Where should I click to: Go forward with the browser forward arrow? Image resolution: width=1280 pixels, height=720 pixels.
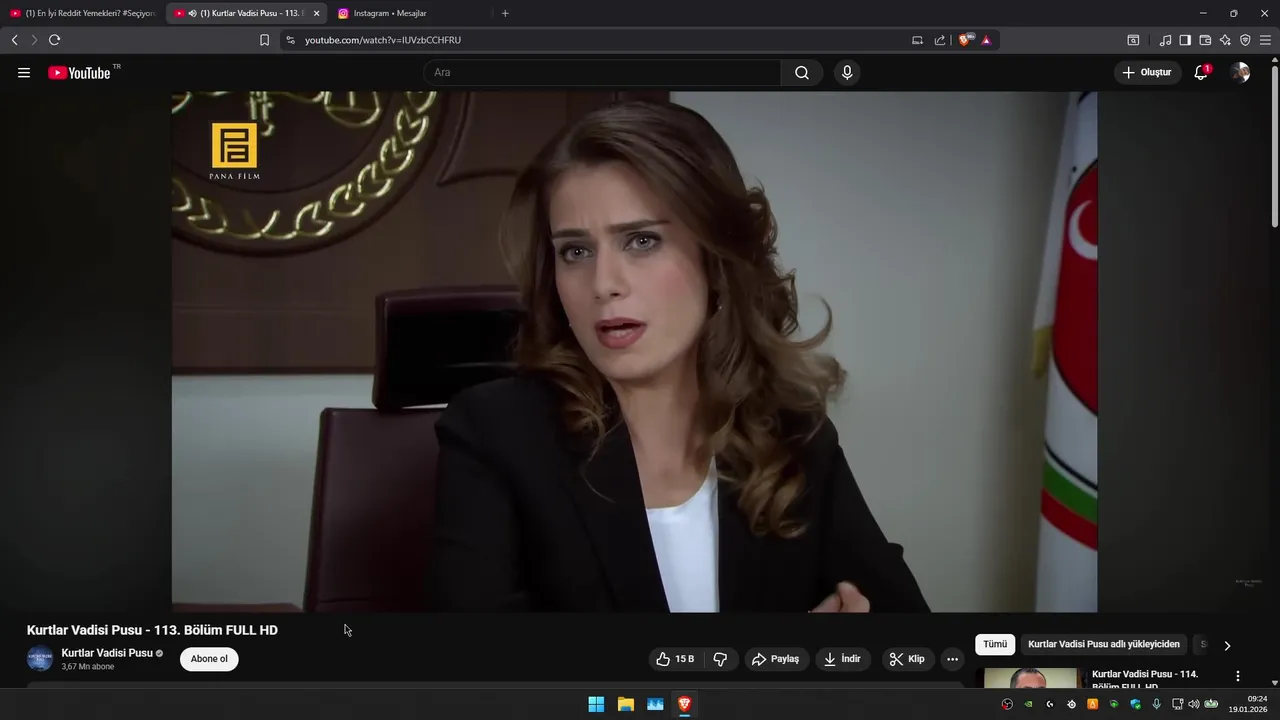pyautogui.click(x=34, y=40)
